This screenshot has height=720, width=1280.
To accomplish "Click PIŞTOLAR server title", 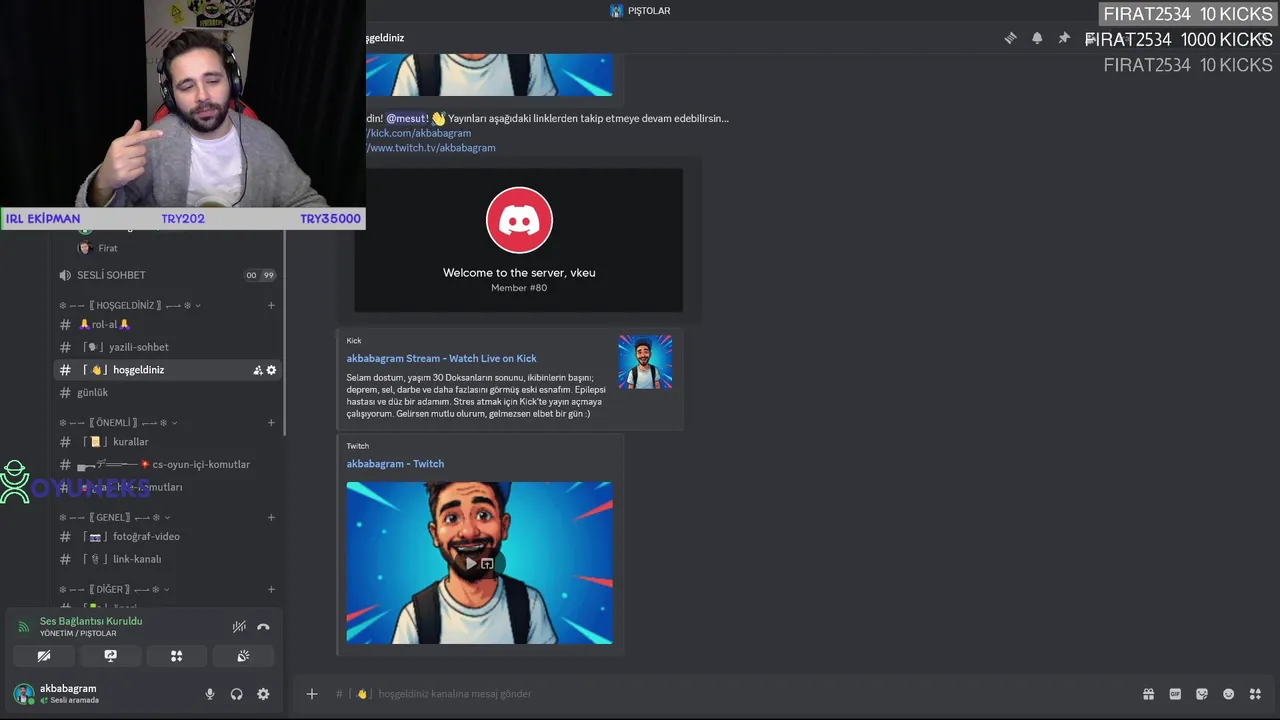I will [649, 11].
